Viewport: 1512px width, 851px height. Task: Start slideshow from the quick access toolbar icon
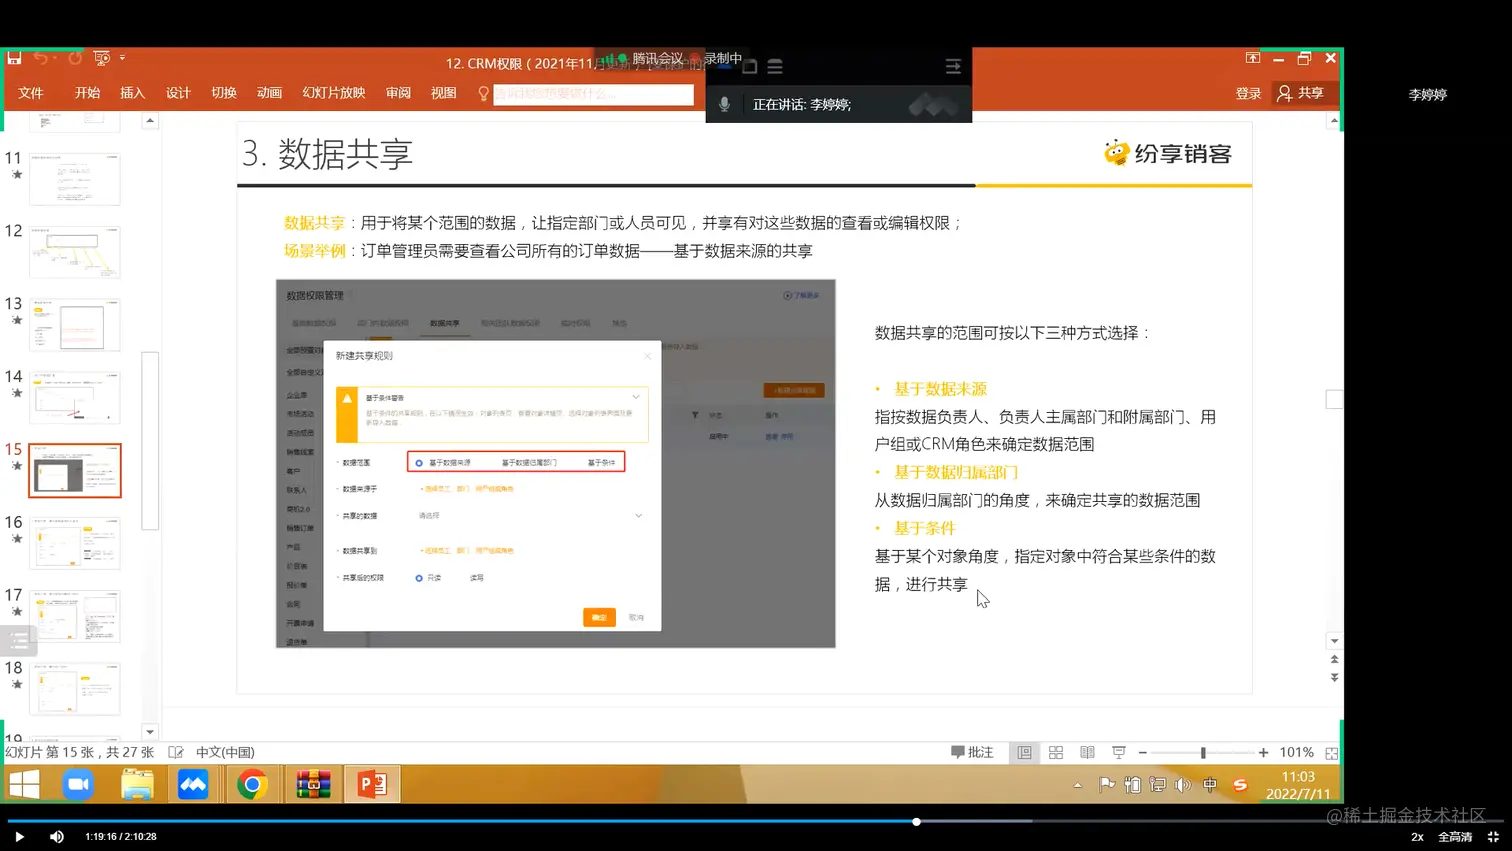click(x=101, y=58)
